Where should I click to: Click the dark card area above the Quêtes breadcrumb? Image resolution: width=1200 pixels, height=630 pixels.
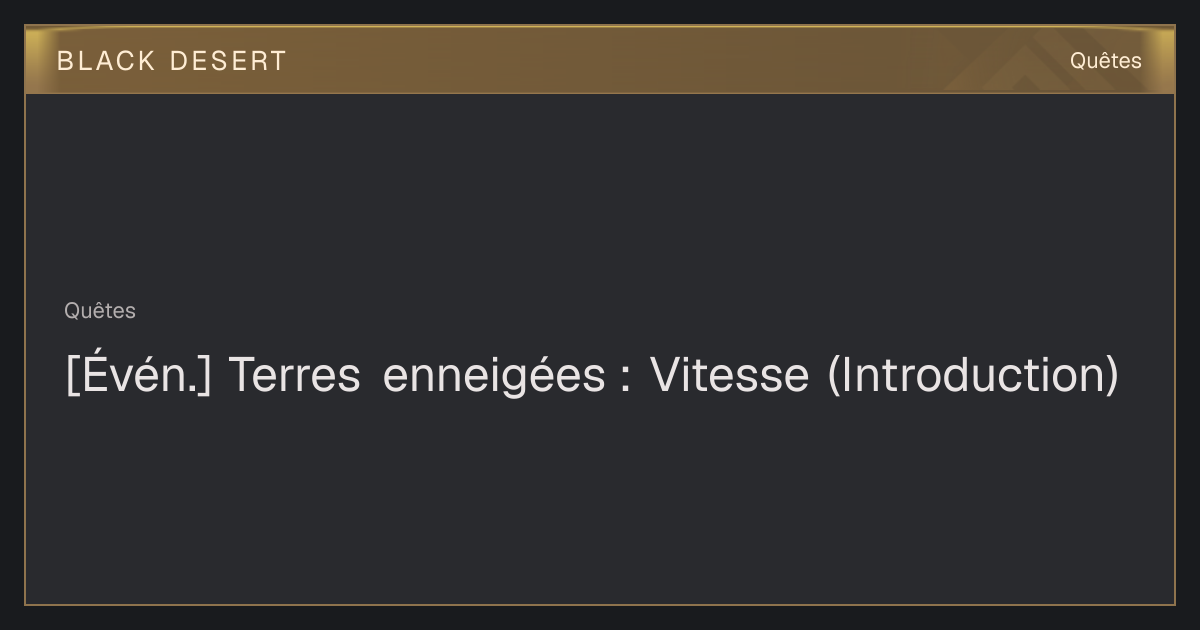tap(600, 195)
